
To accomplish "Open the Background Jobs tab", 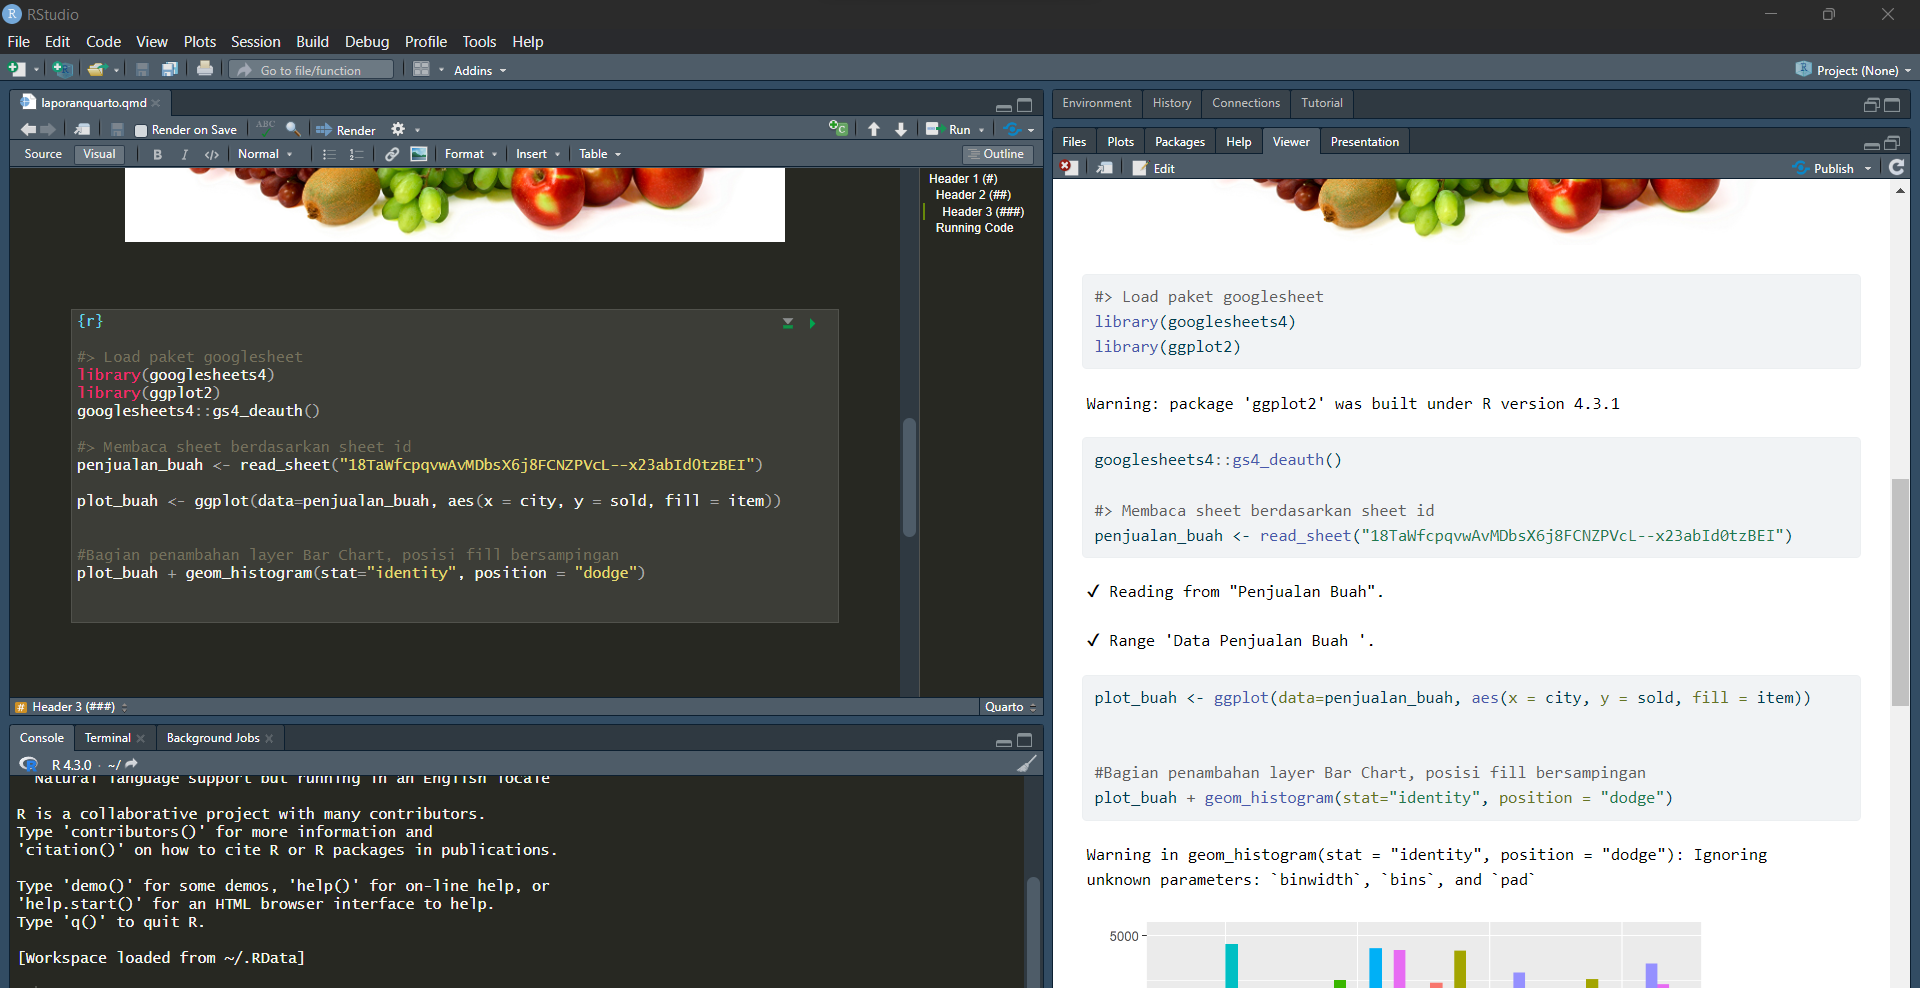I will click(x=213, y=738).
